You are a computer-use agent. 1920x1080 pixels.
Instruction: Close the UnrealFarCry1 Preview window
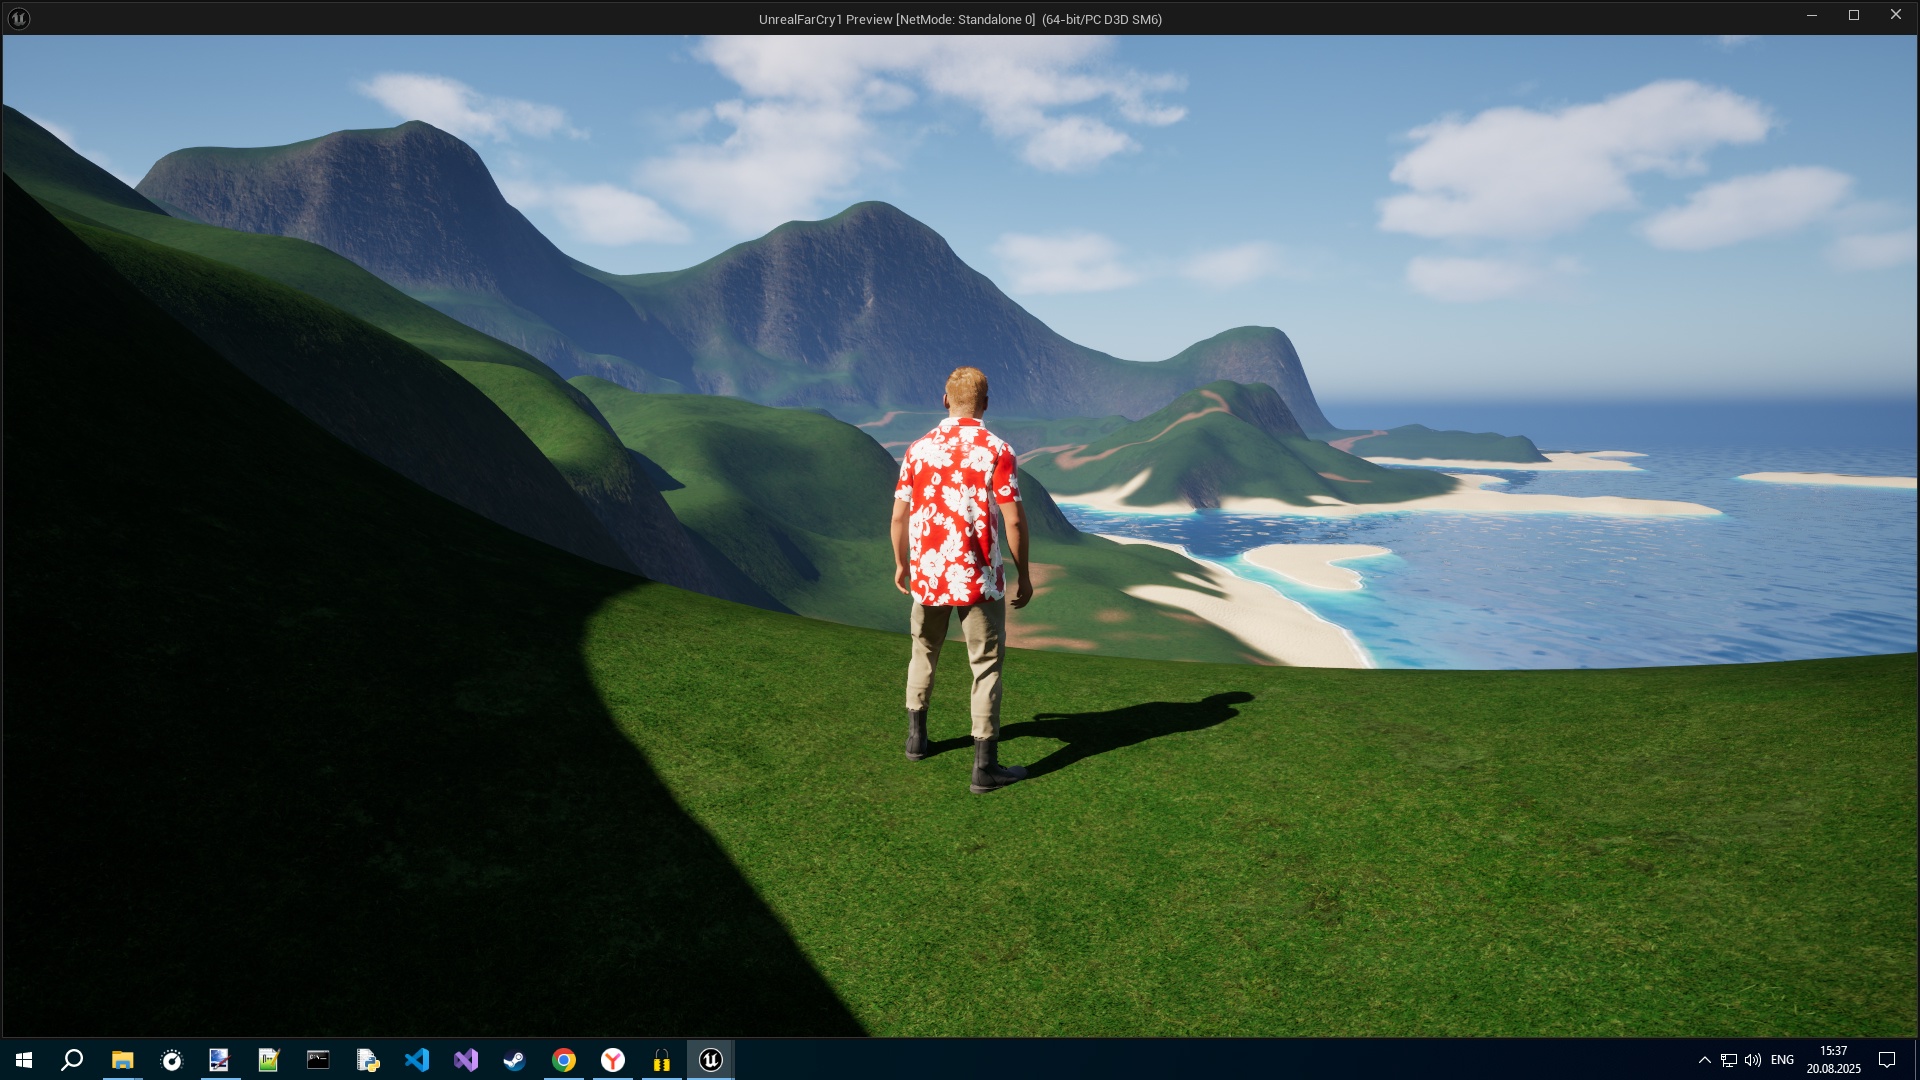(x=1895, y=15)
